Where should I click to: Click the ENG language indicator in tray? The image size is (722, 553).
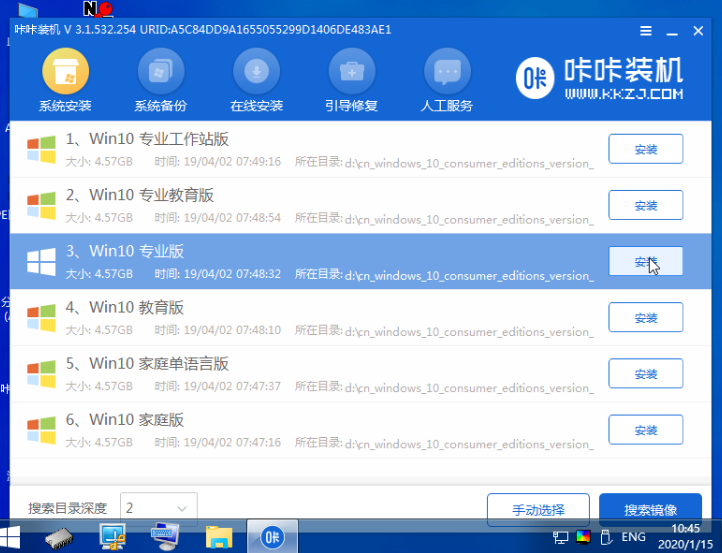pos(633,537)
